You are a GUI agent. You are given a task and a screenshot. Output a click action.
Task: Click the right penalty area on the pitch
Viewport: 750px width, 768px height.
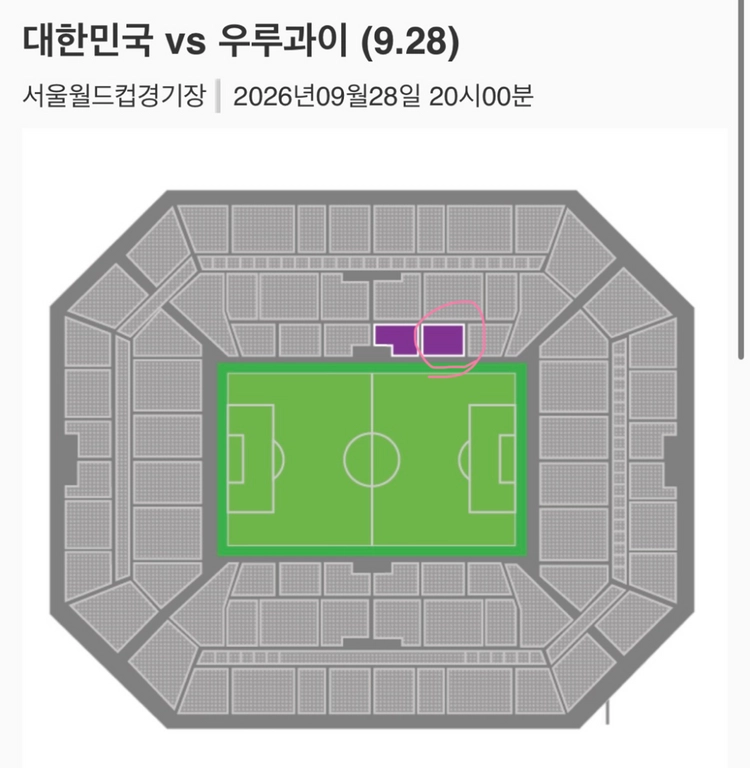pos(492,458)
